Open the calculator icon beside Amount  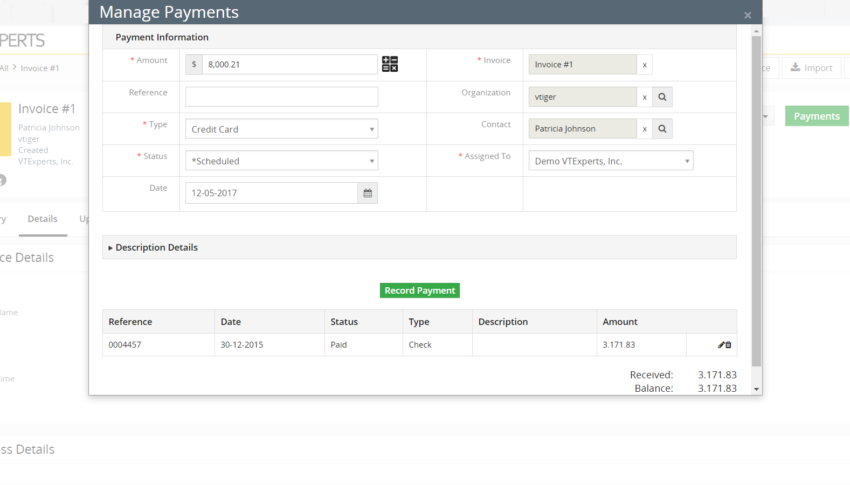coord(390,64)
